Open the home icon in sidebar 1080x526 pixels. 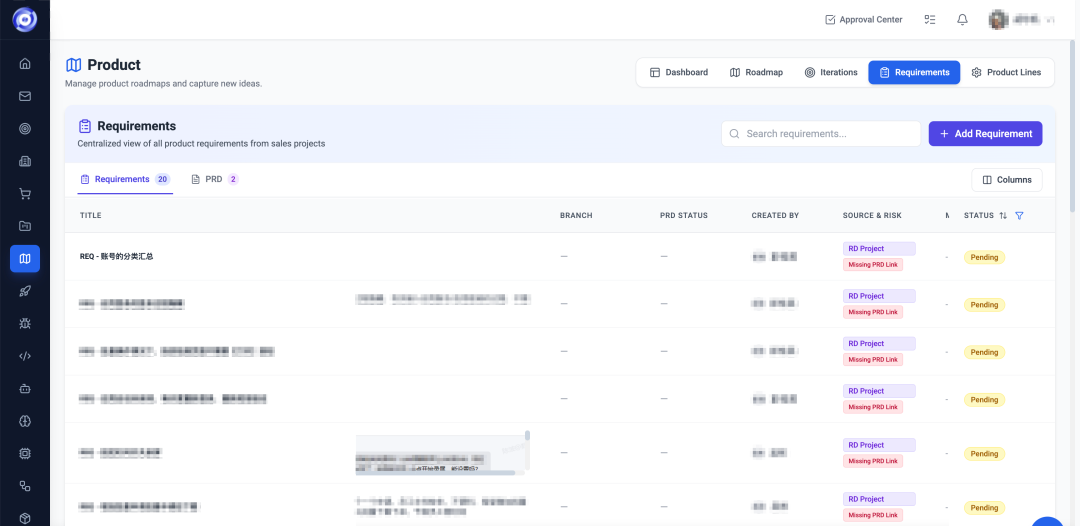tap(25, 64)
